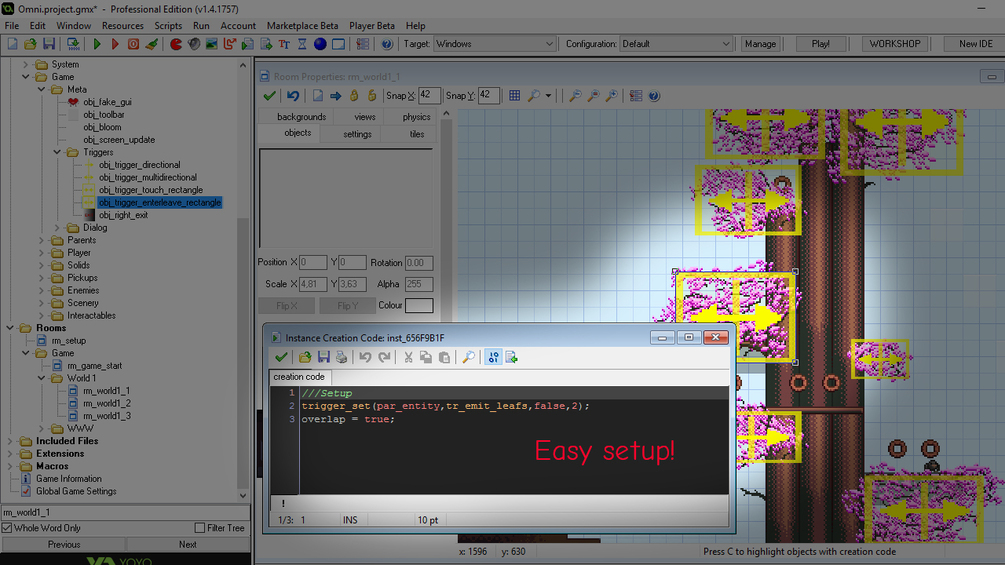Expand the Enemies folder
1005x565 pixels.
pos(42,291)
